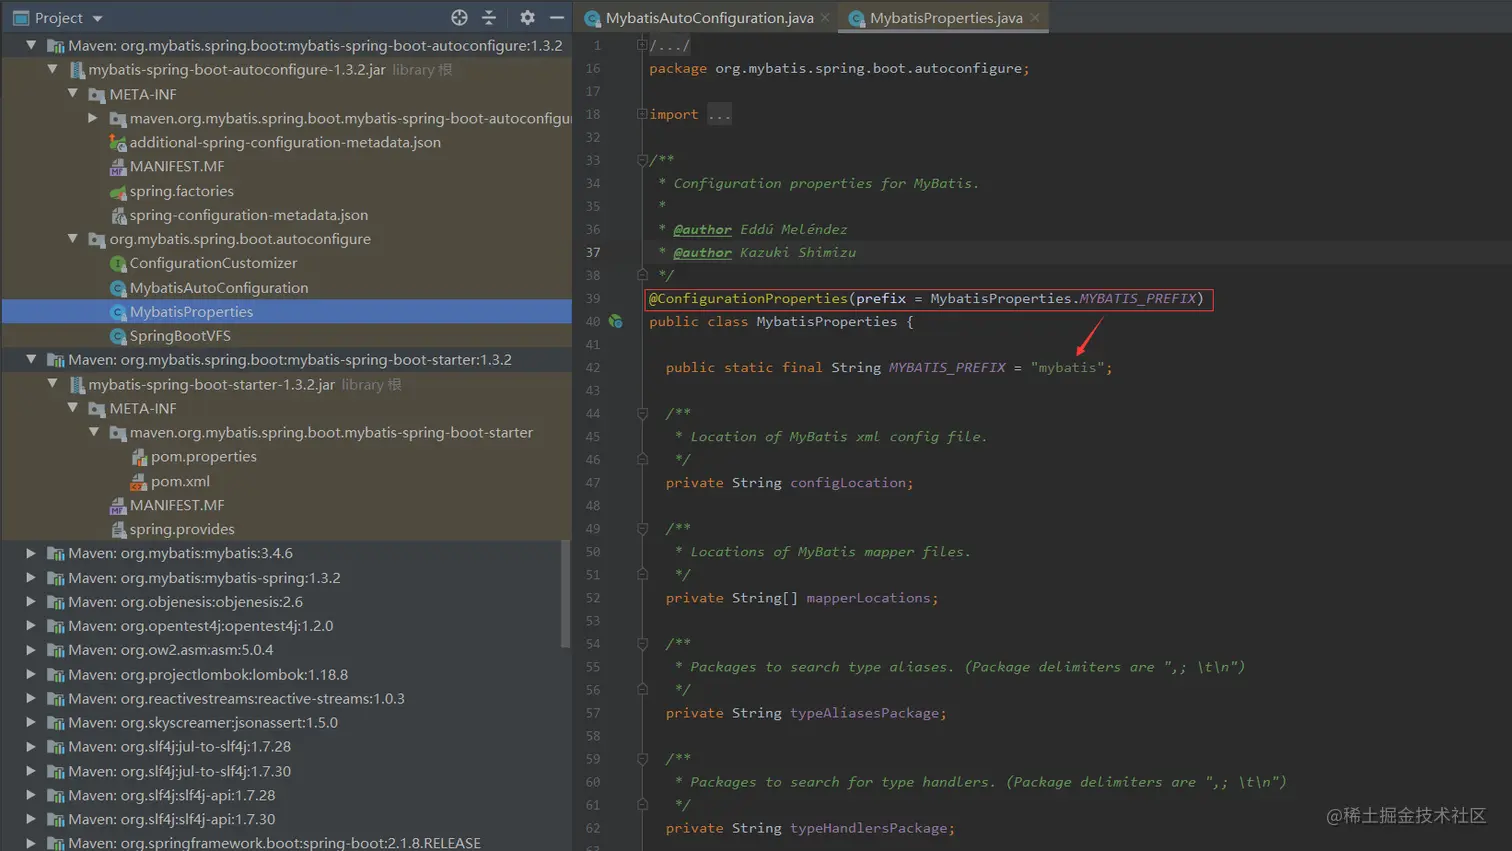Collapse mybatis-spring-boot-autoconfigure-1.3.2.jar node
This screenshot has height=851, width=1512.
point(52,69)
